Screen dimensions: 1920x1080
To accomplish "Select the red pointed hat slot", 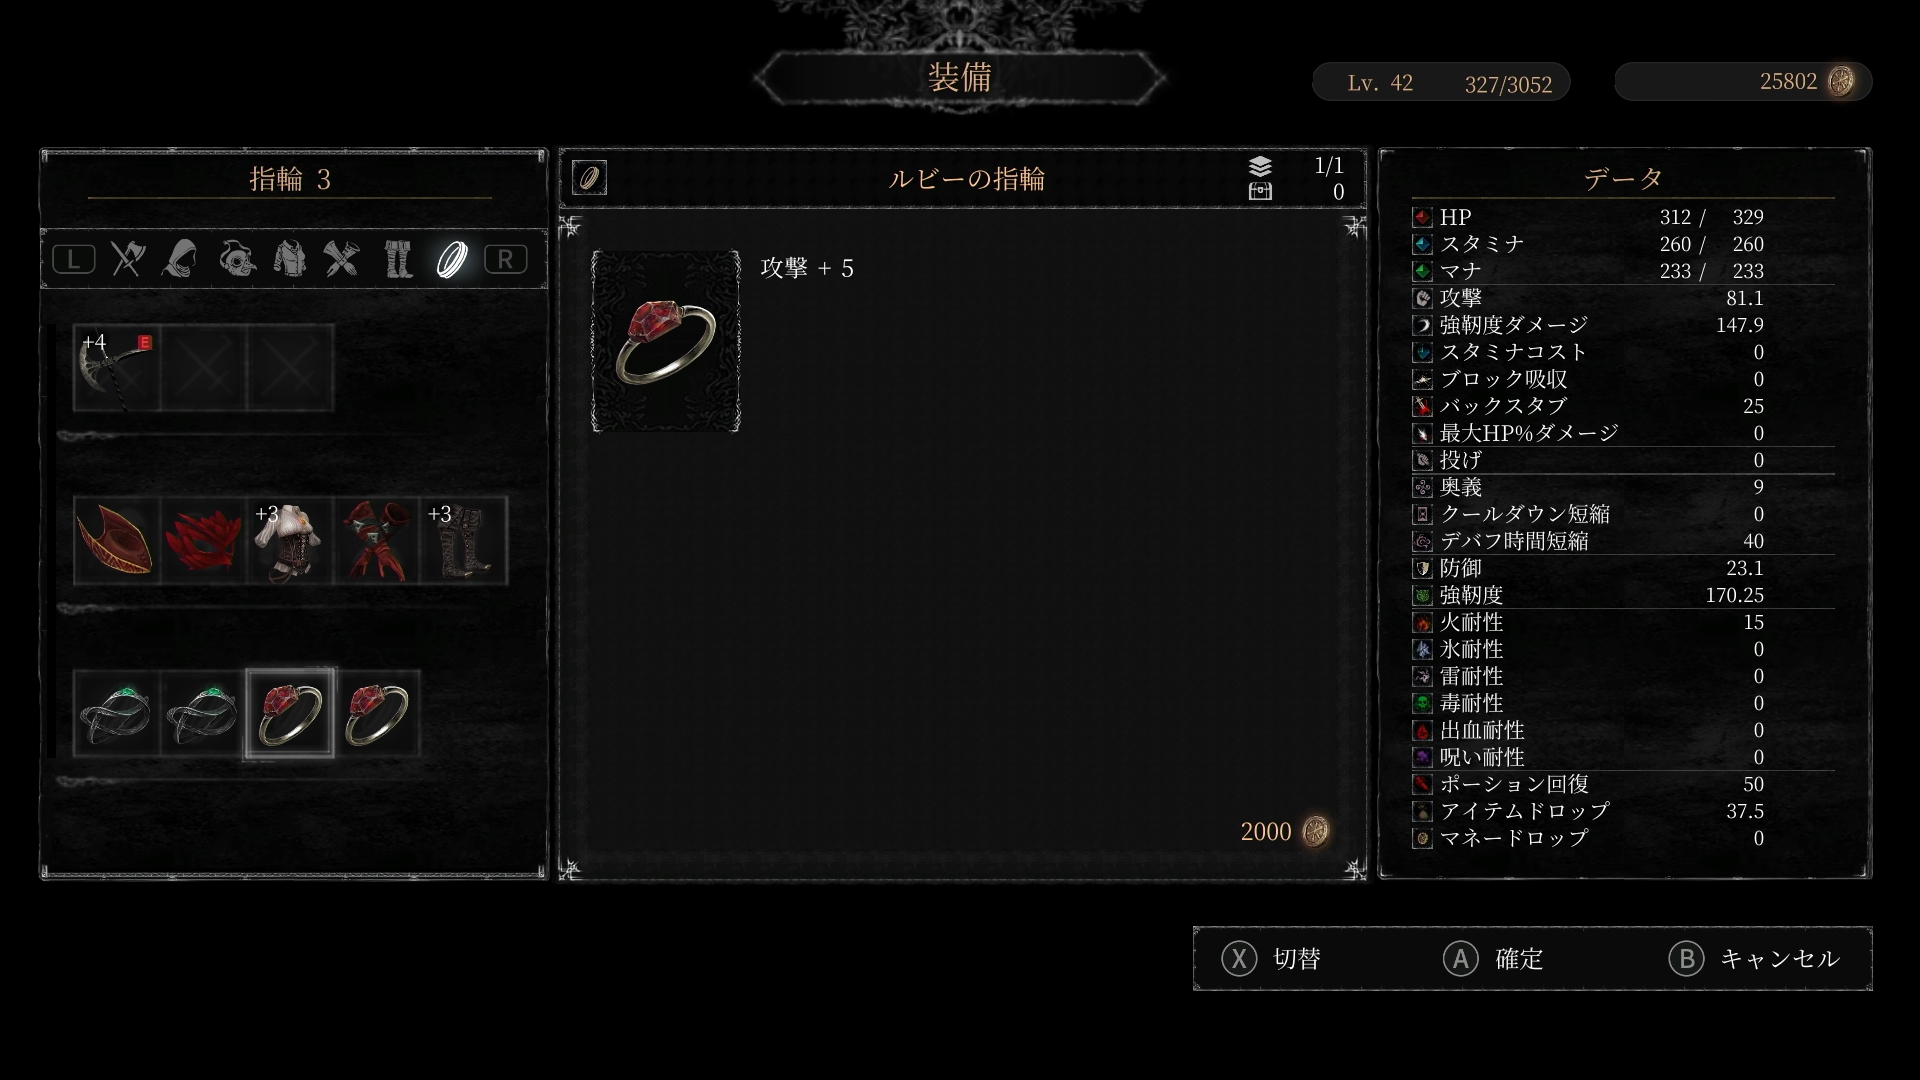I will (x=117, y=540).
